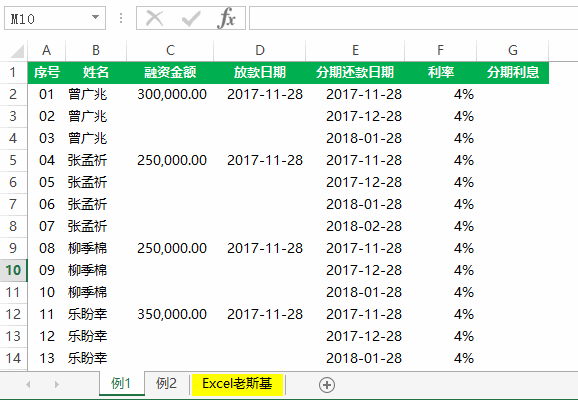Select serial number cell 07
The width and height of the screenshot is (578, 400).
46,226
